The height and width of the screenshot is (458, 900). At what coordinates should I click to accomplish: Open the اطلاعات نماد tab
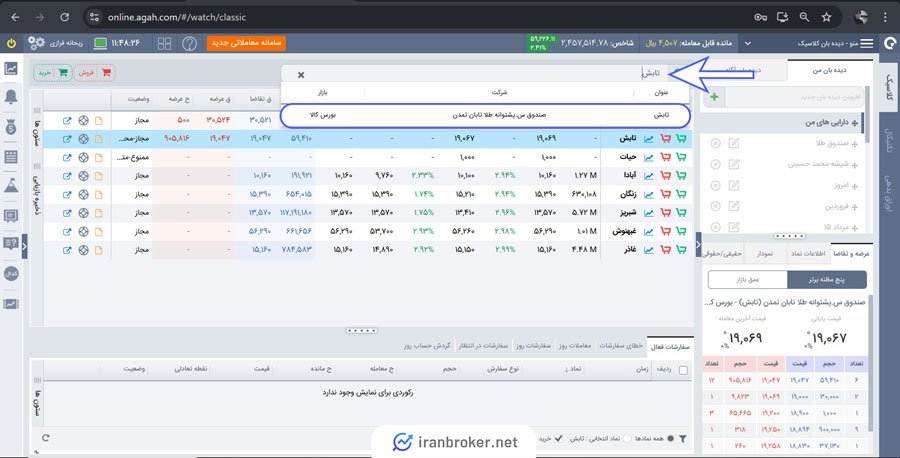[x=808, y=253]
